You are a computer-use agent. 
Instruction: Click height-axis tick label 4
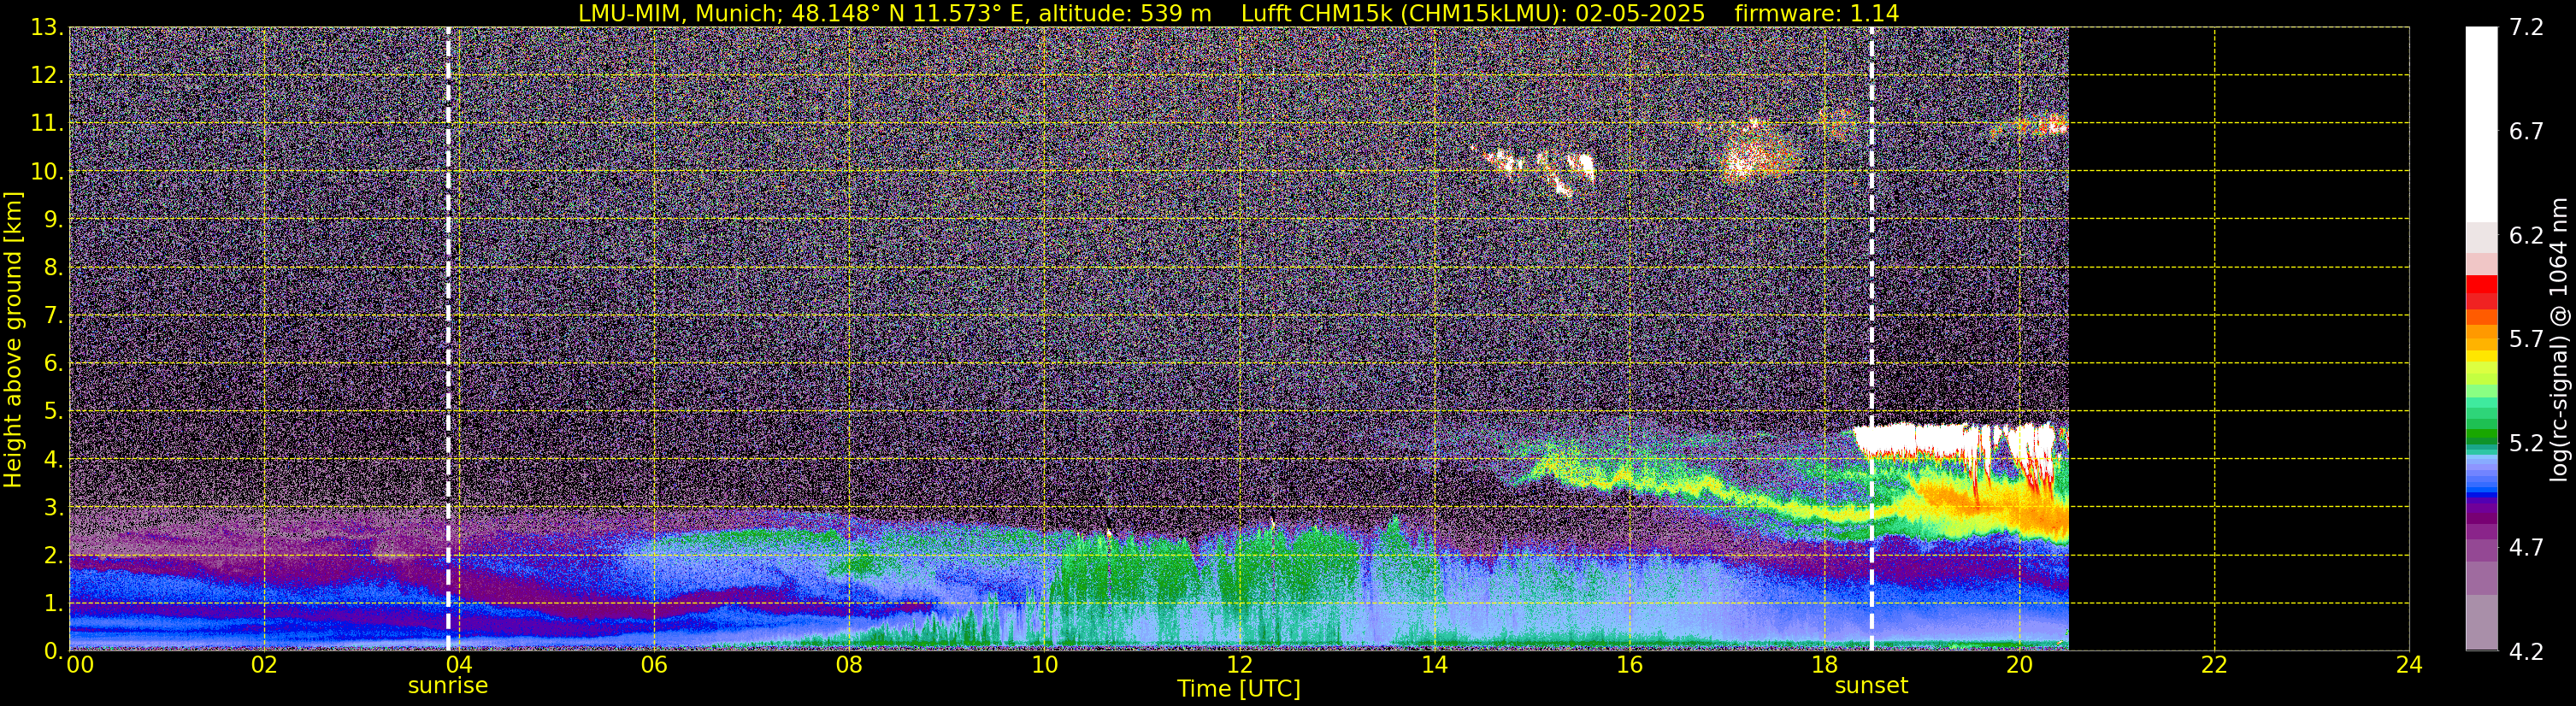(x=52, y=460)
